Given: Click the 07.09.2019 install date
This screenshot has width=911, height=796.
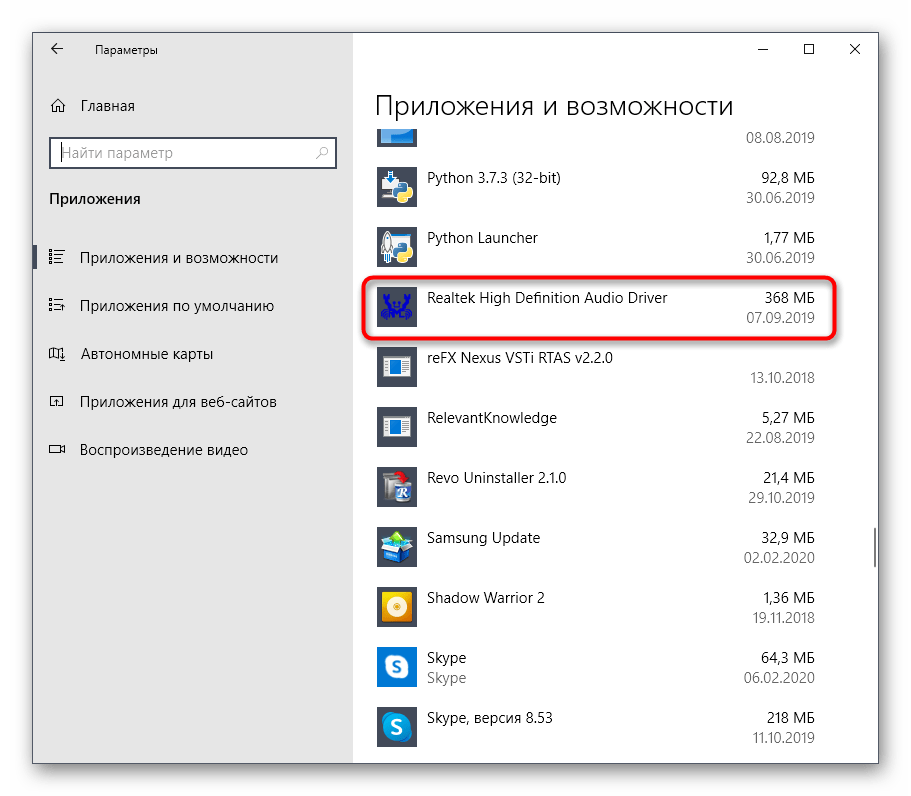Looking at the screenshot, I should coord(780,318).
